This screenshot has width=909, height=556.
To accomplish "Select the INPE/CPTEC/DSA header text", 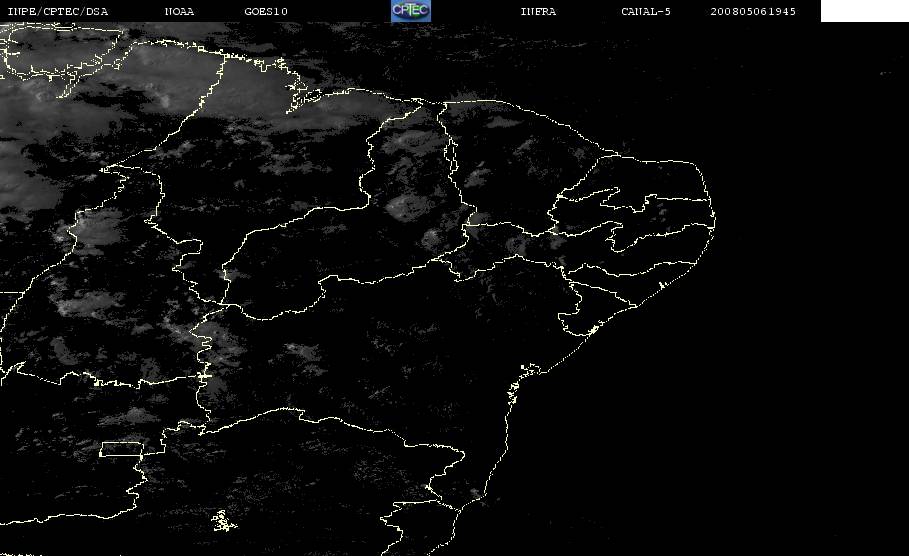I will [x=57, y=12].
